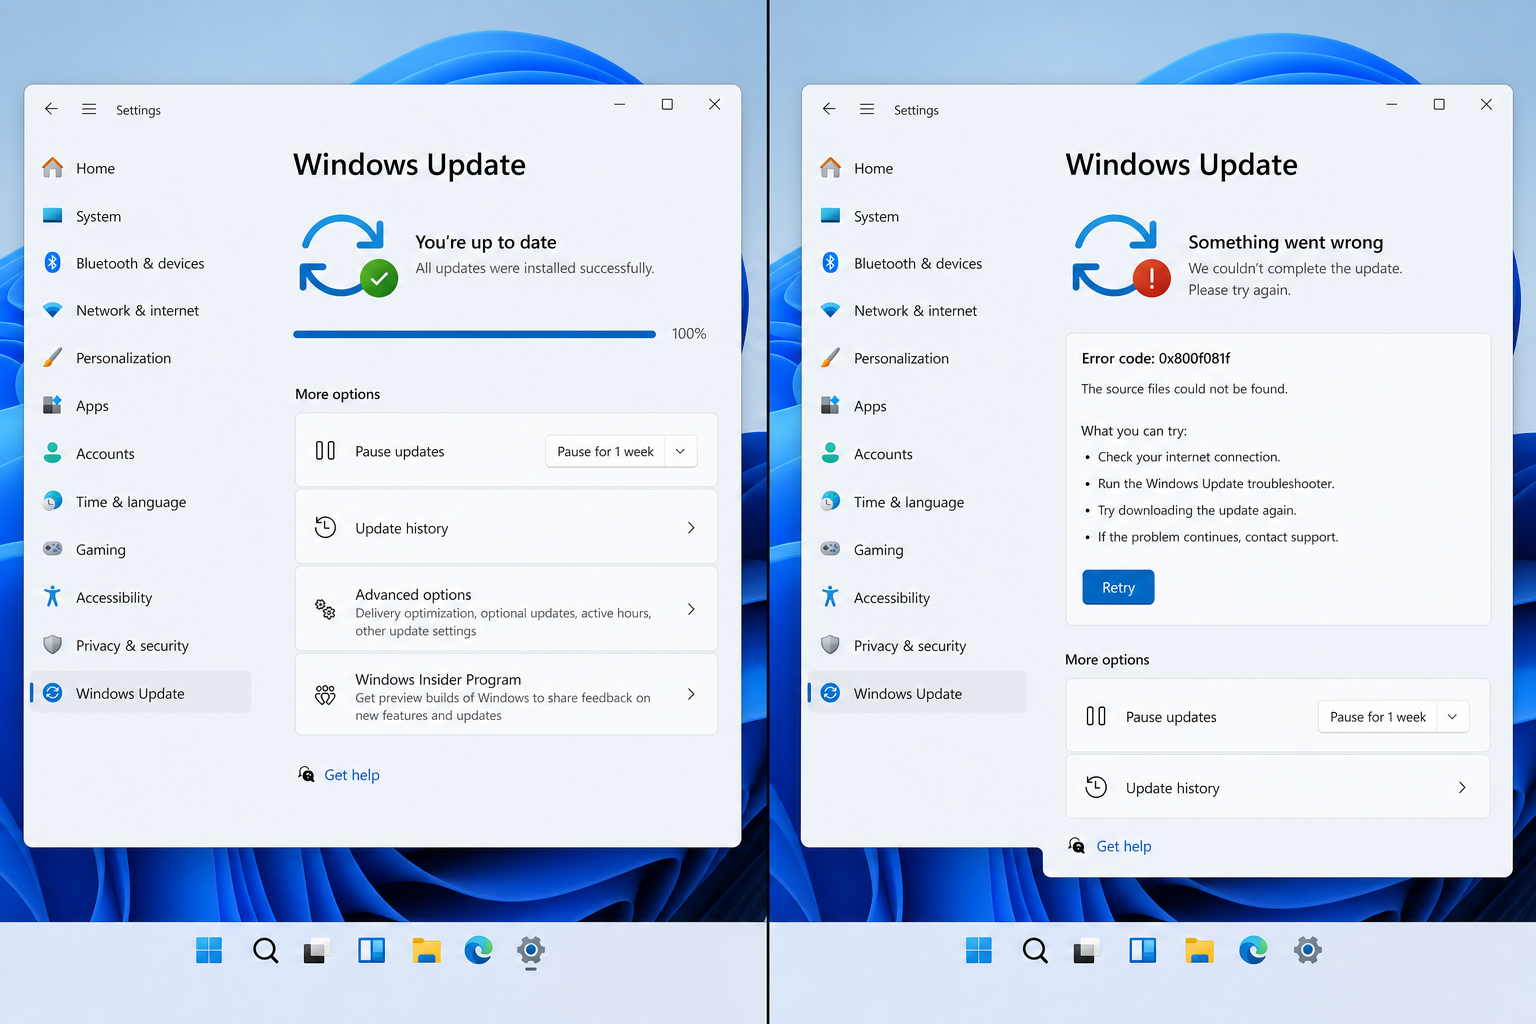Viewport: 1536px width, 1024px height.
Task: Select Windows Update in the right window sidebar
Action: [x=917, y=693]
